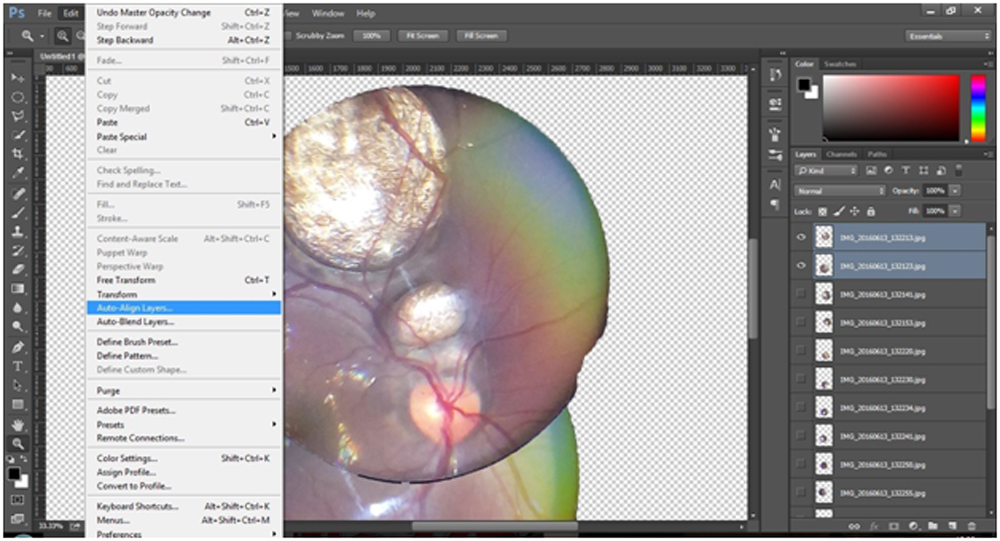
Task: Hide the IMG_20160613_132123.jpg layer
Action: click(x=801, y=265)
